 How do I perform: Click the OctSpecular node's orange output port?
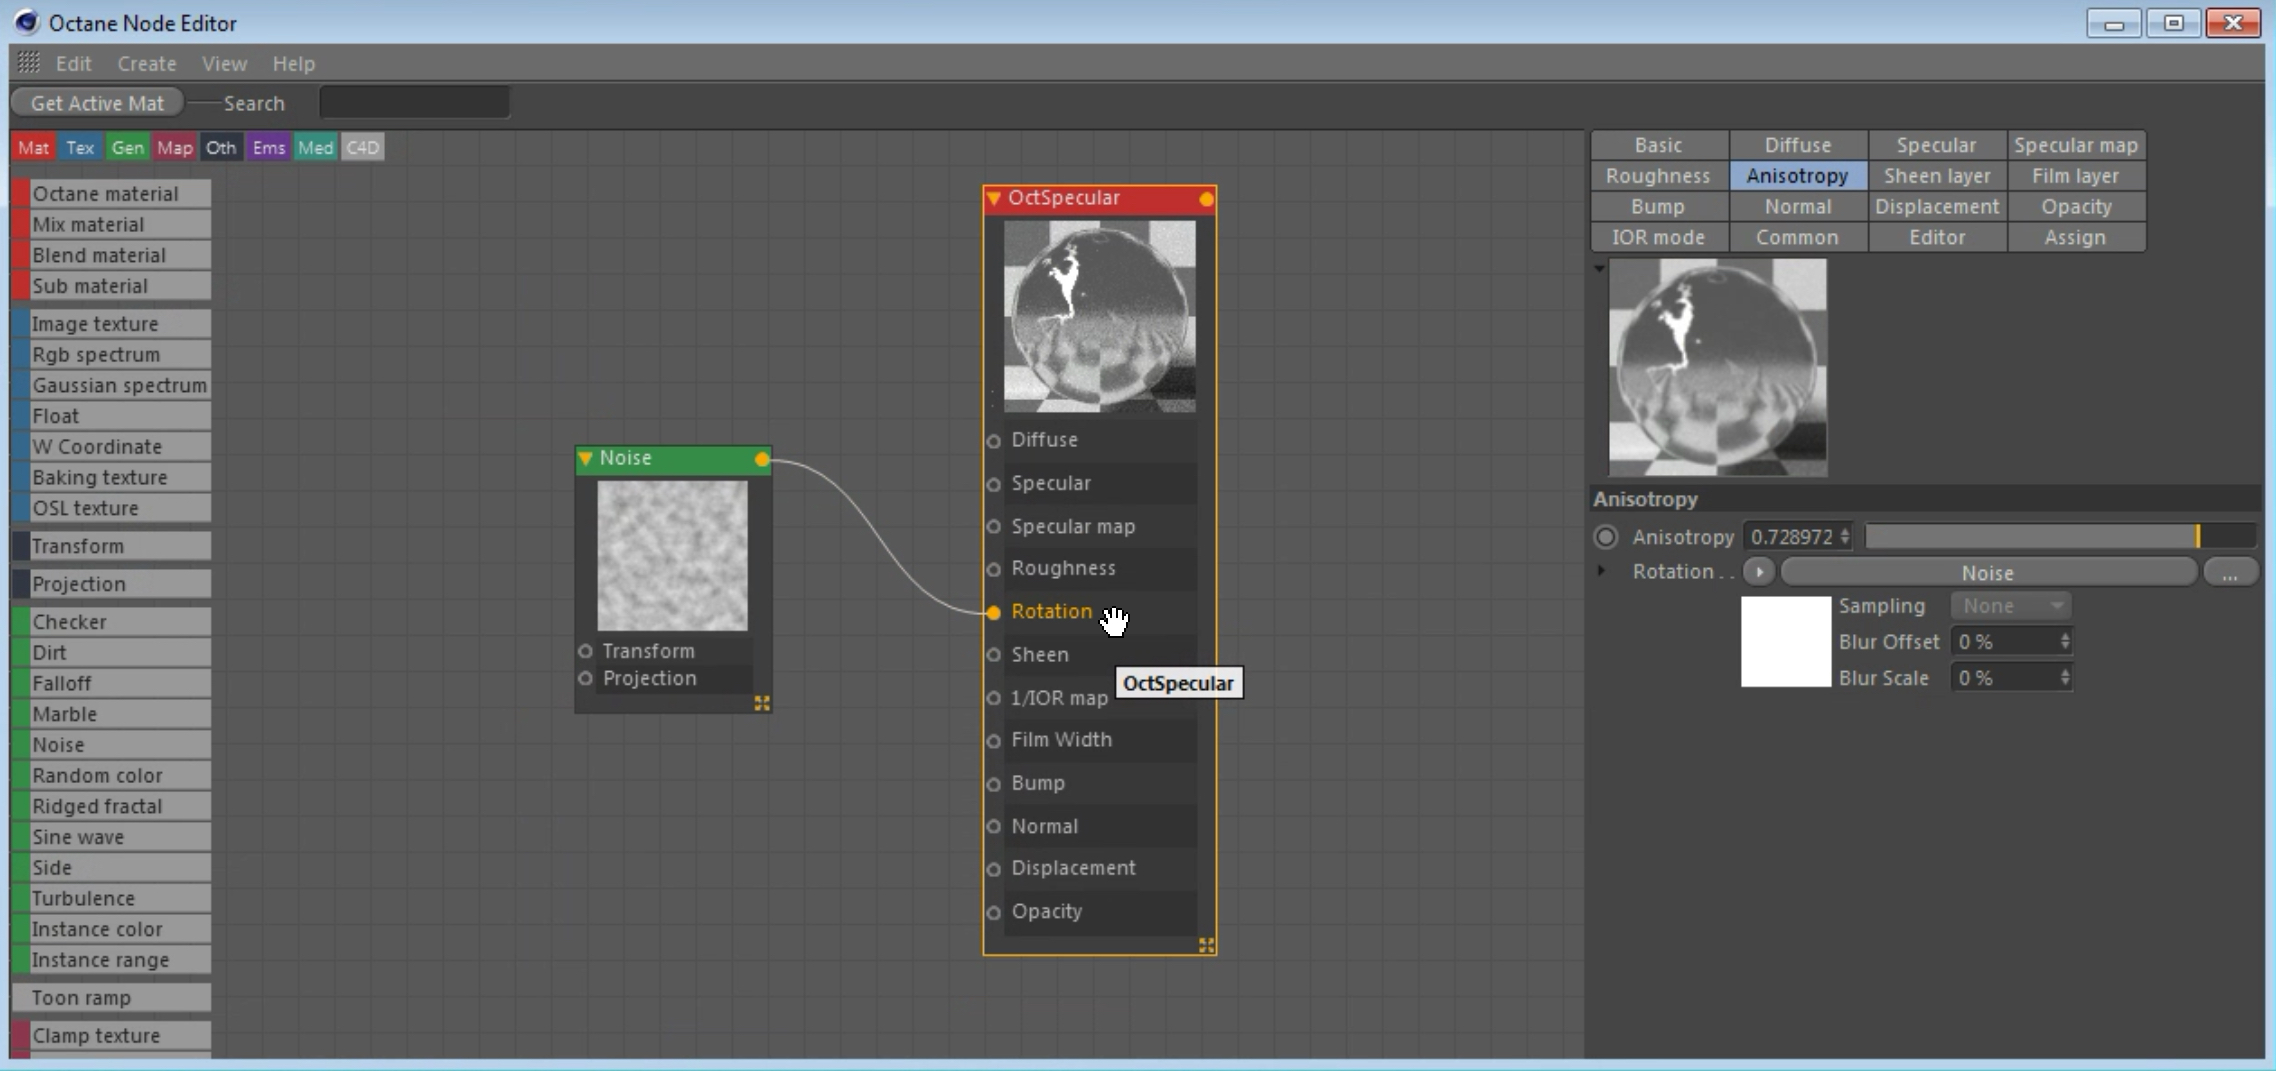(x=1206, y=199)
